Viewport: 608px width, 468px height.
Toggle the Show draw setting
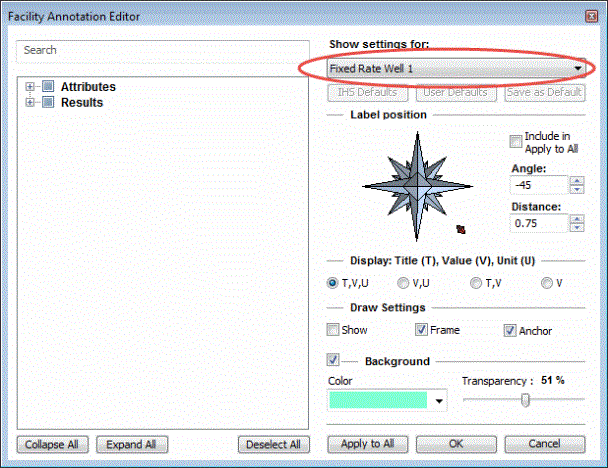coord(333,330)
